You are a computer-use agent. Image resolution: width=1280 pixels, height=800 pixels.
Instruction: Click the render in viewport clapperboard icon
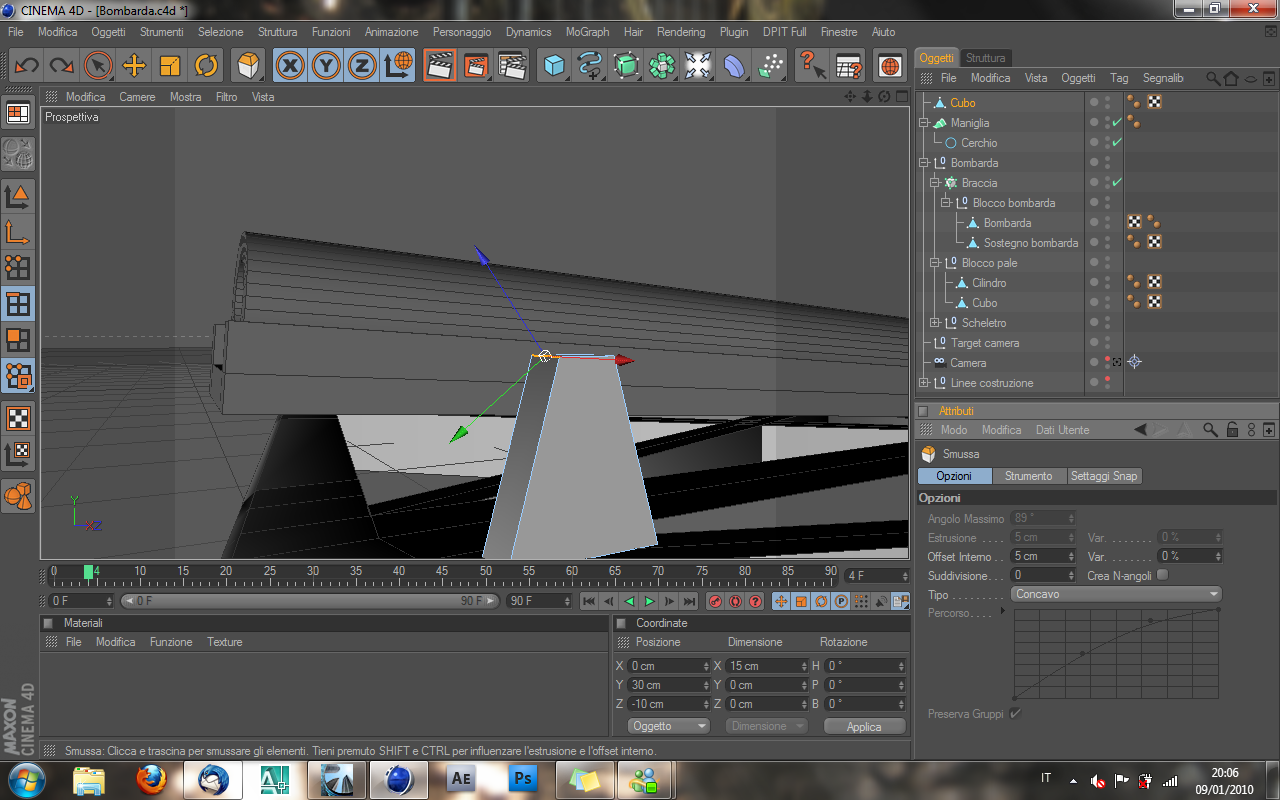439,66
